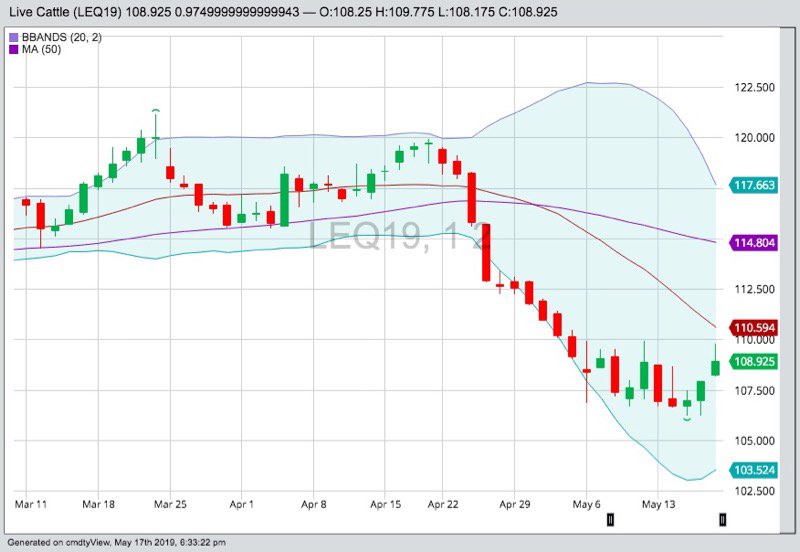The width and height of the screenshot is (800, 552).
Task: Click the 110.594 red price tag
Action: point(754,328)
